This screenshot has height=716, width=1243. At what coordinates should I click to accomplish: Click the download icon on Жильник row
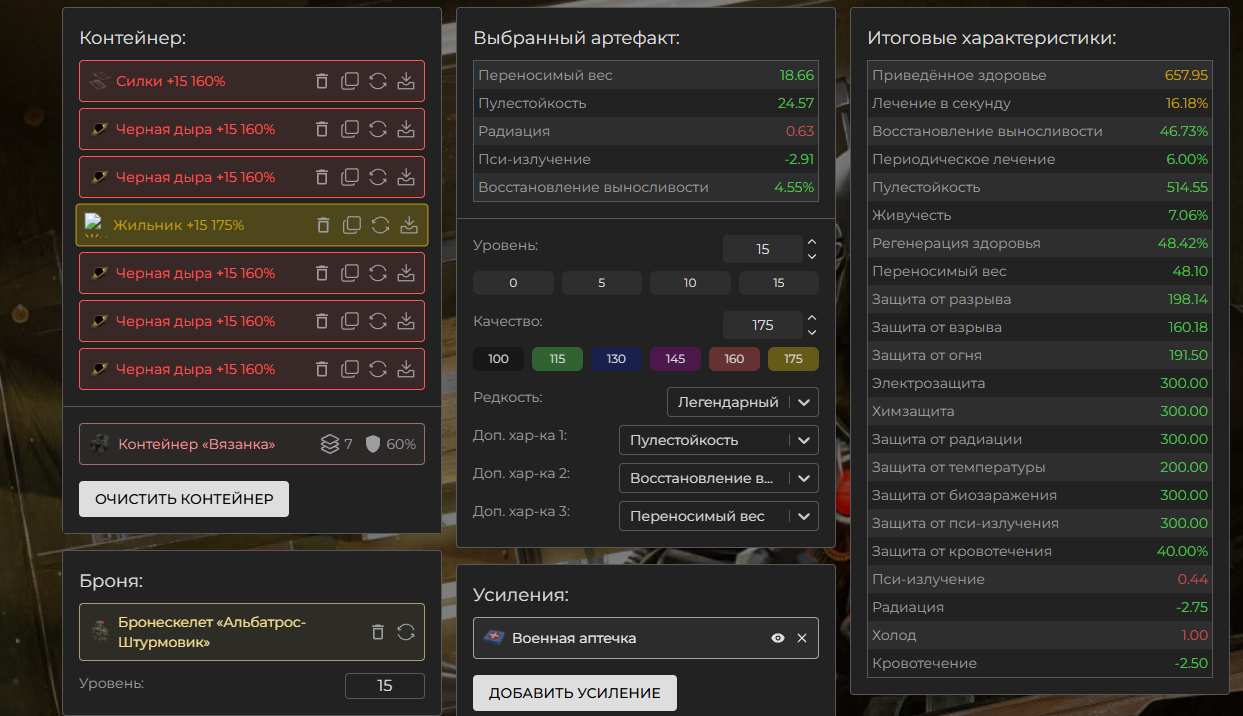(x=408, y=225)
